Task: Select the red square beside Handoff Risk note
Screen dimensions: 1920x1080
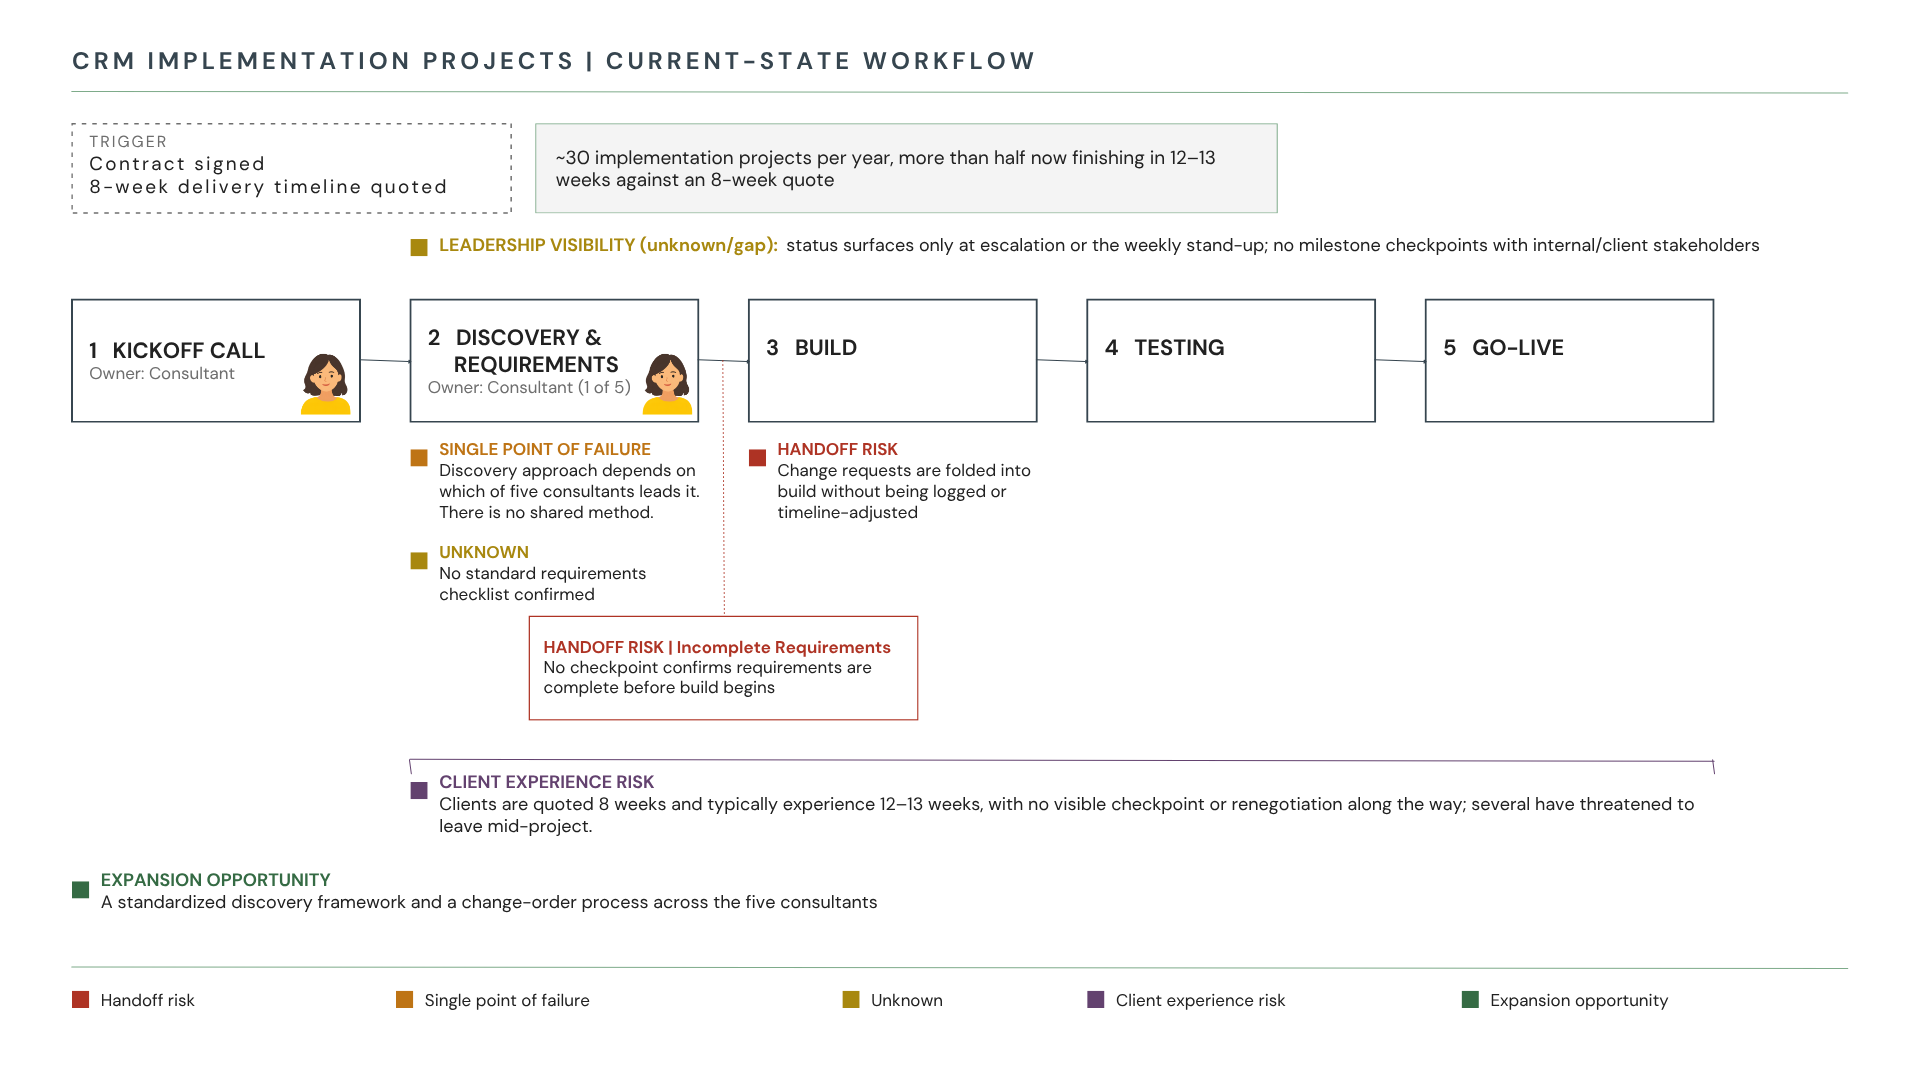Action: pyautogui.click(x=757, y=458)
